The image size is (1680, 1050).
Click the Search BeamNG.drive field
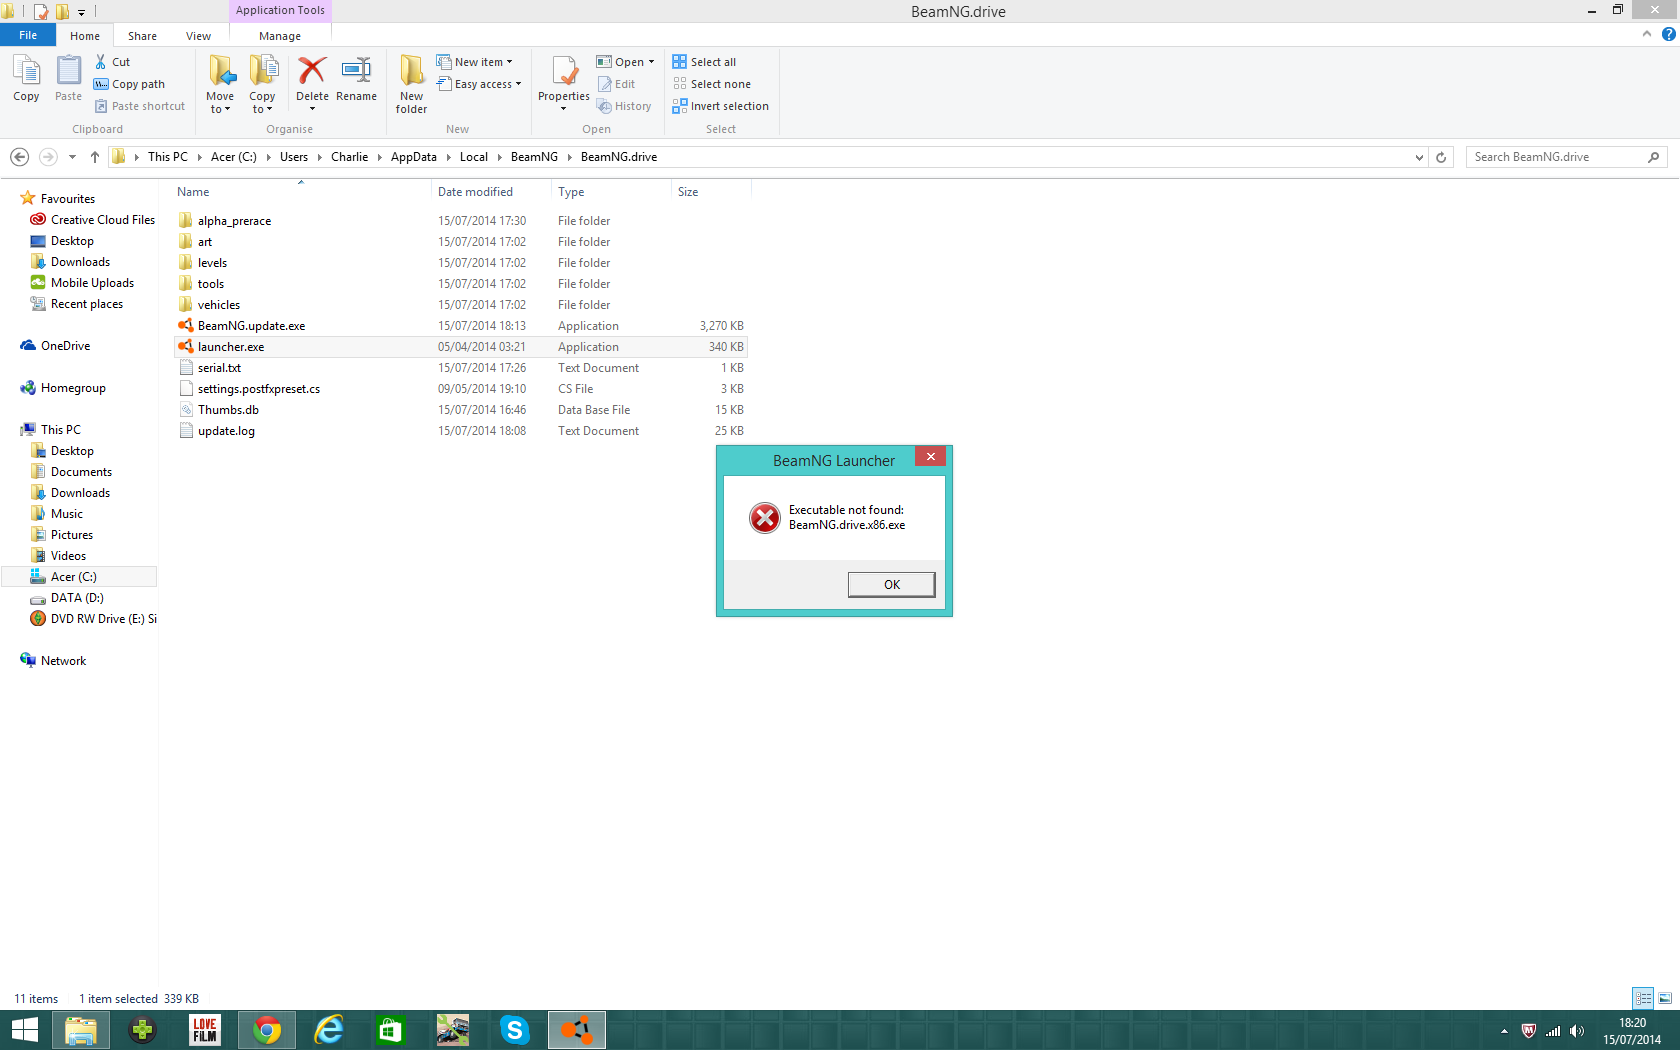click(1566, 157)
